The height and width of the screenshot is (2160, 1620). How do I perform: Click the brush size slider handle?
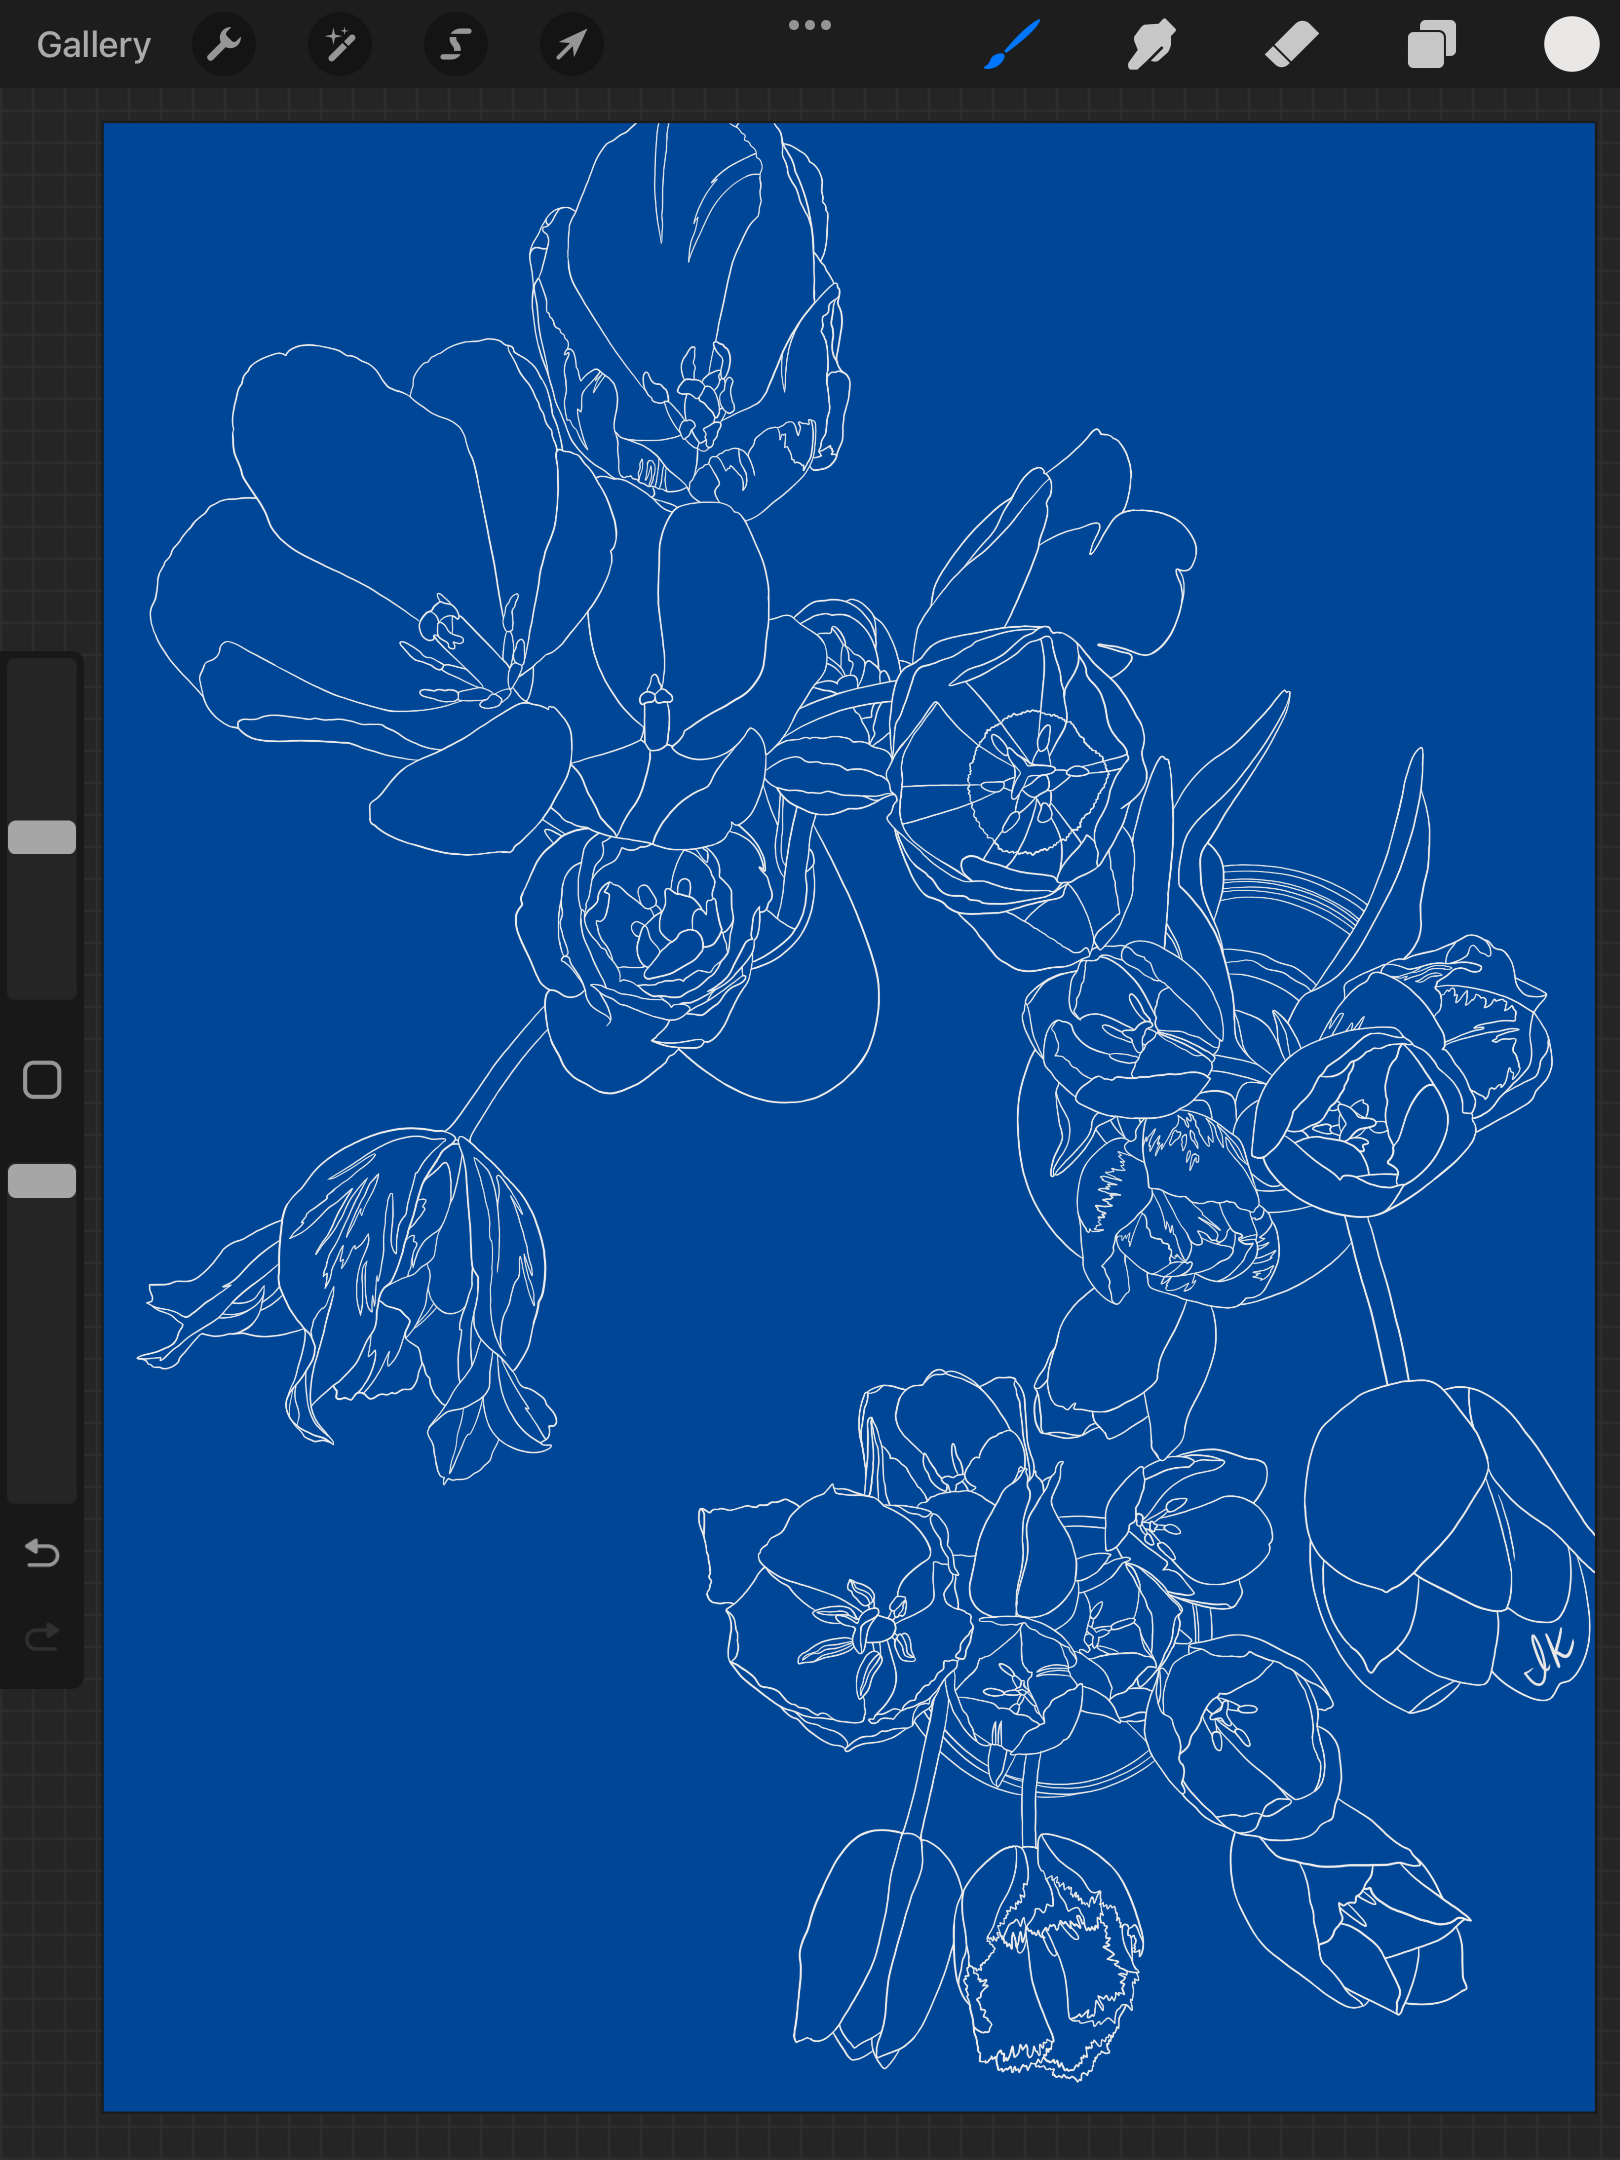pyautogui.click(x=42, y=837)
